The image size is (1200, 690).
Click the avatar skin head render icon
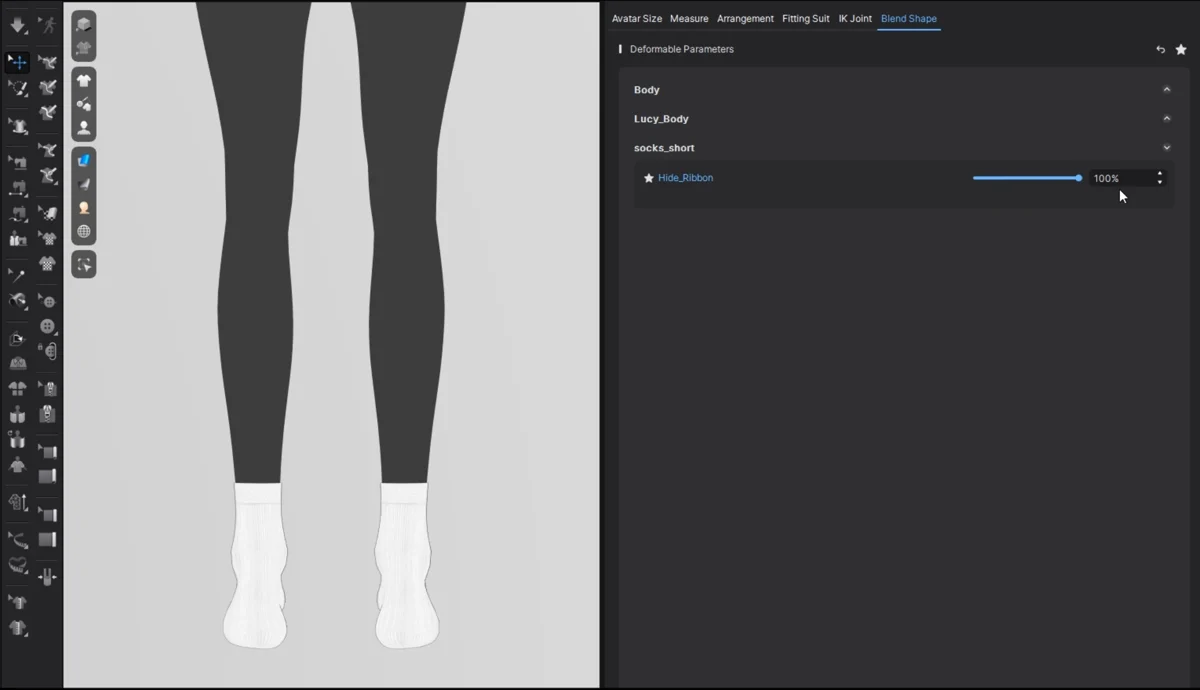[84, 208]
